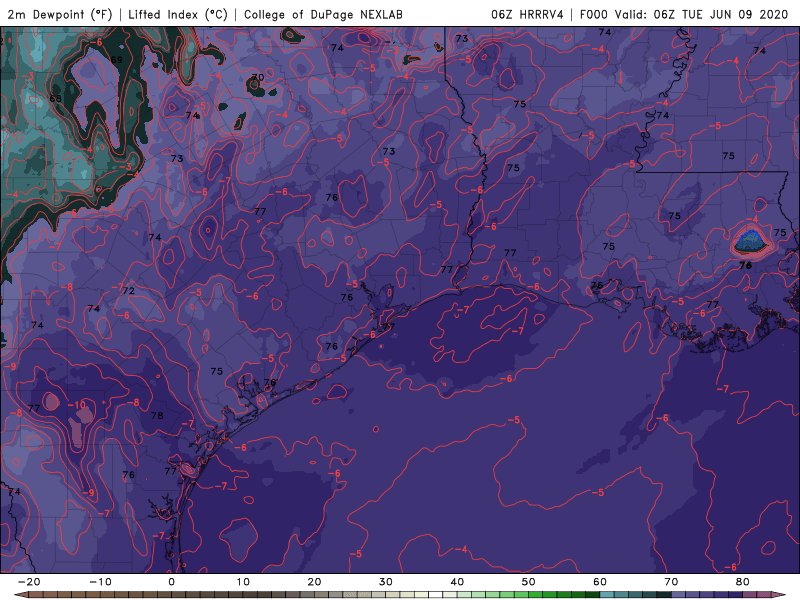
Task: Click the red '-10' lifted index contour label
Action: 77,405
